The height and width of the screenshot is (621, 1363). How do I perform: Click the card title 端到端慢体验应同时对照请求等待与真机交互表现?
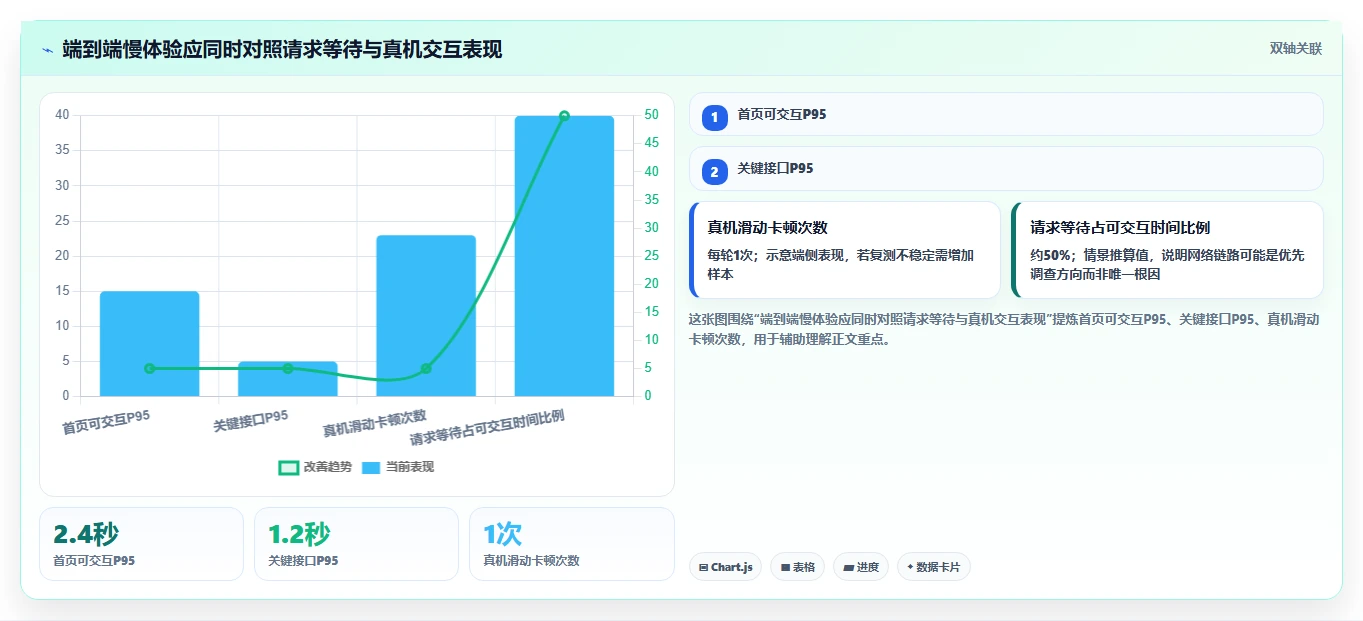click(x=282, y=49)
